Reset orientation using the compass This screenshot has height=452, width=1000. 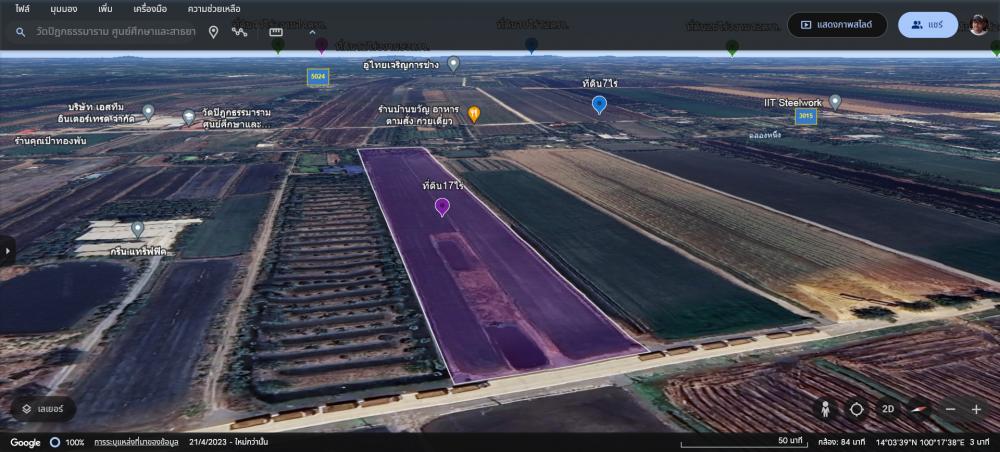(x=919, y=409)
